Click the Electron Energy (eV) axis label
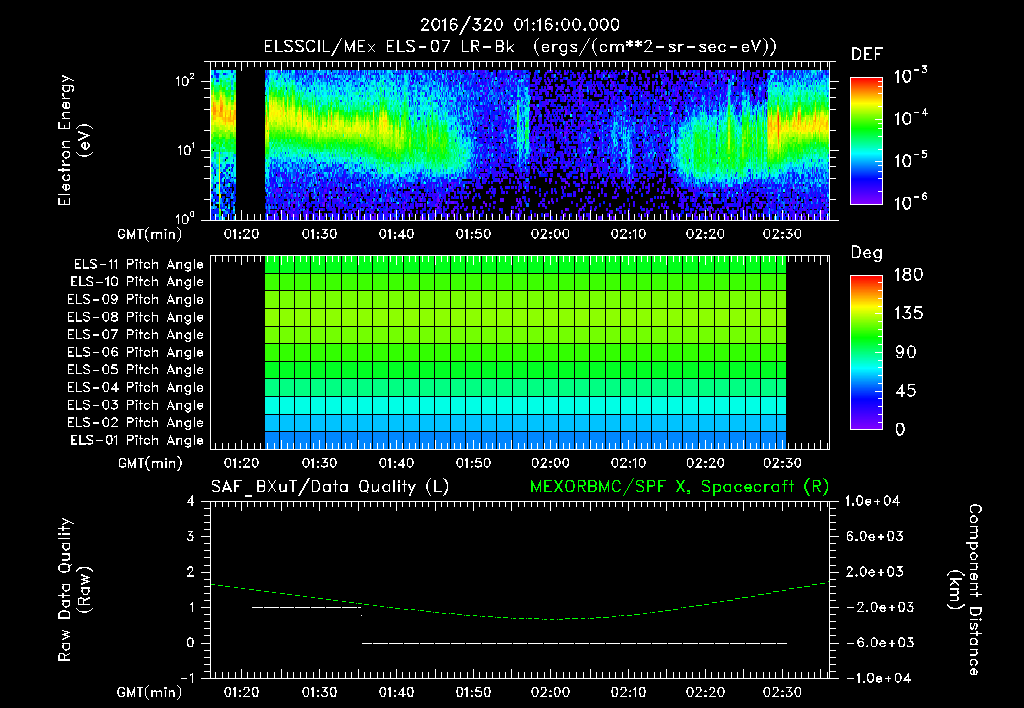Viewport: 1024px width, 708px height. coord(74,140)
